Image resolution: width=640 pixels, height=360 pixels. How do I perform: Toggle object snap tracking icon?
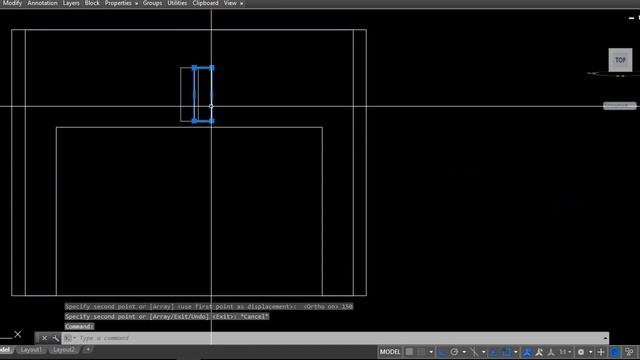click(493, 352)
